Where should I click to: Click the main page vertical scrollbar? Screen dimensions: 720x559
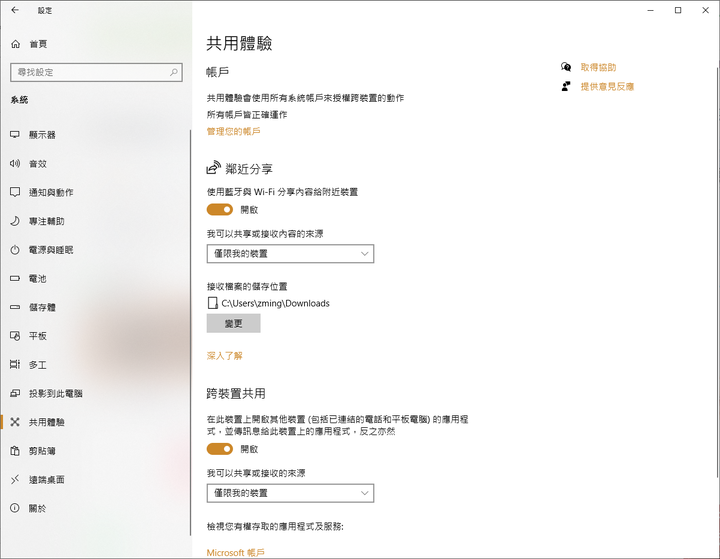717,272
